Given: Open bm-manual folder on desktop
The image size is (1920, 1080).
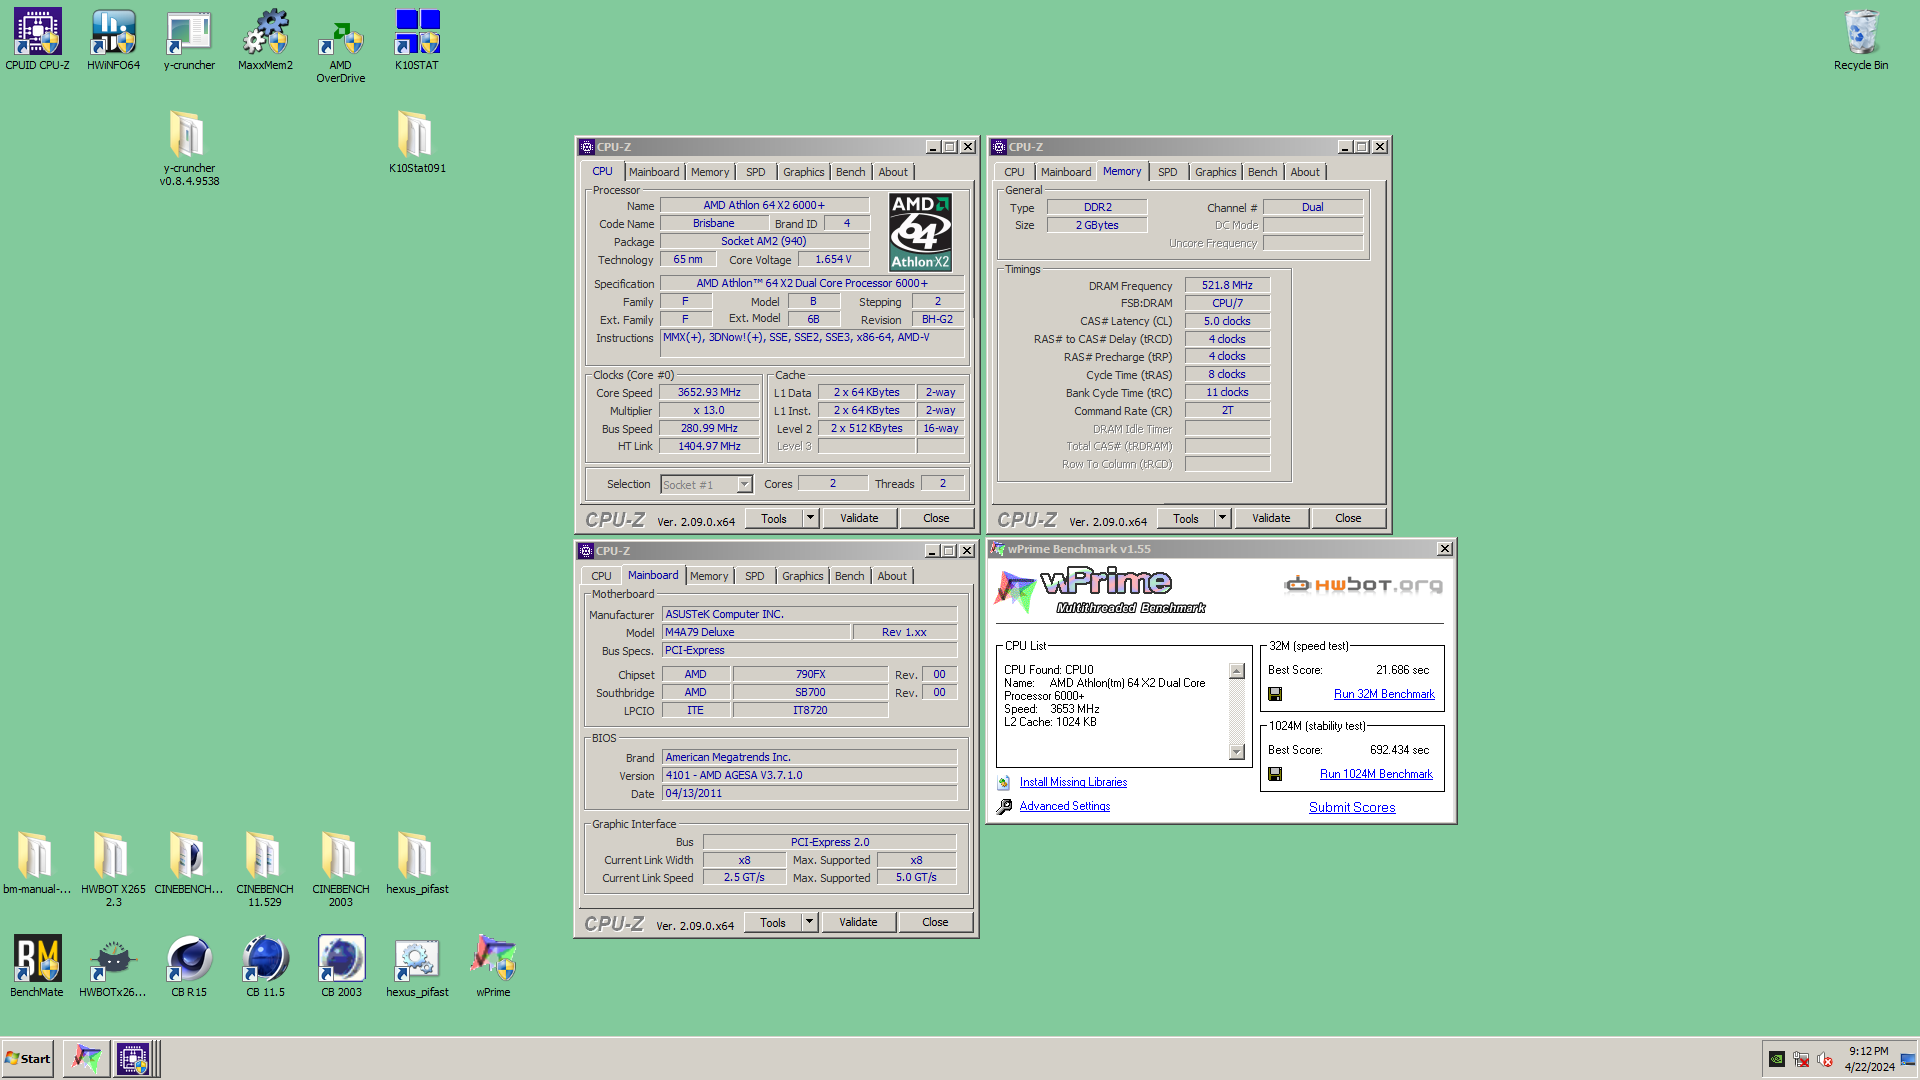Looking at the screenshot, I should (x=37, y=863).
